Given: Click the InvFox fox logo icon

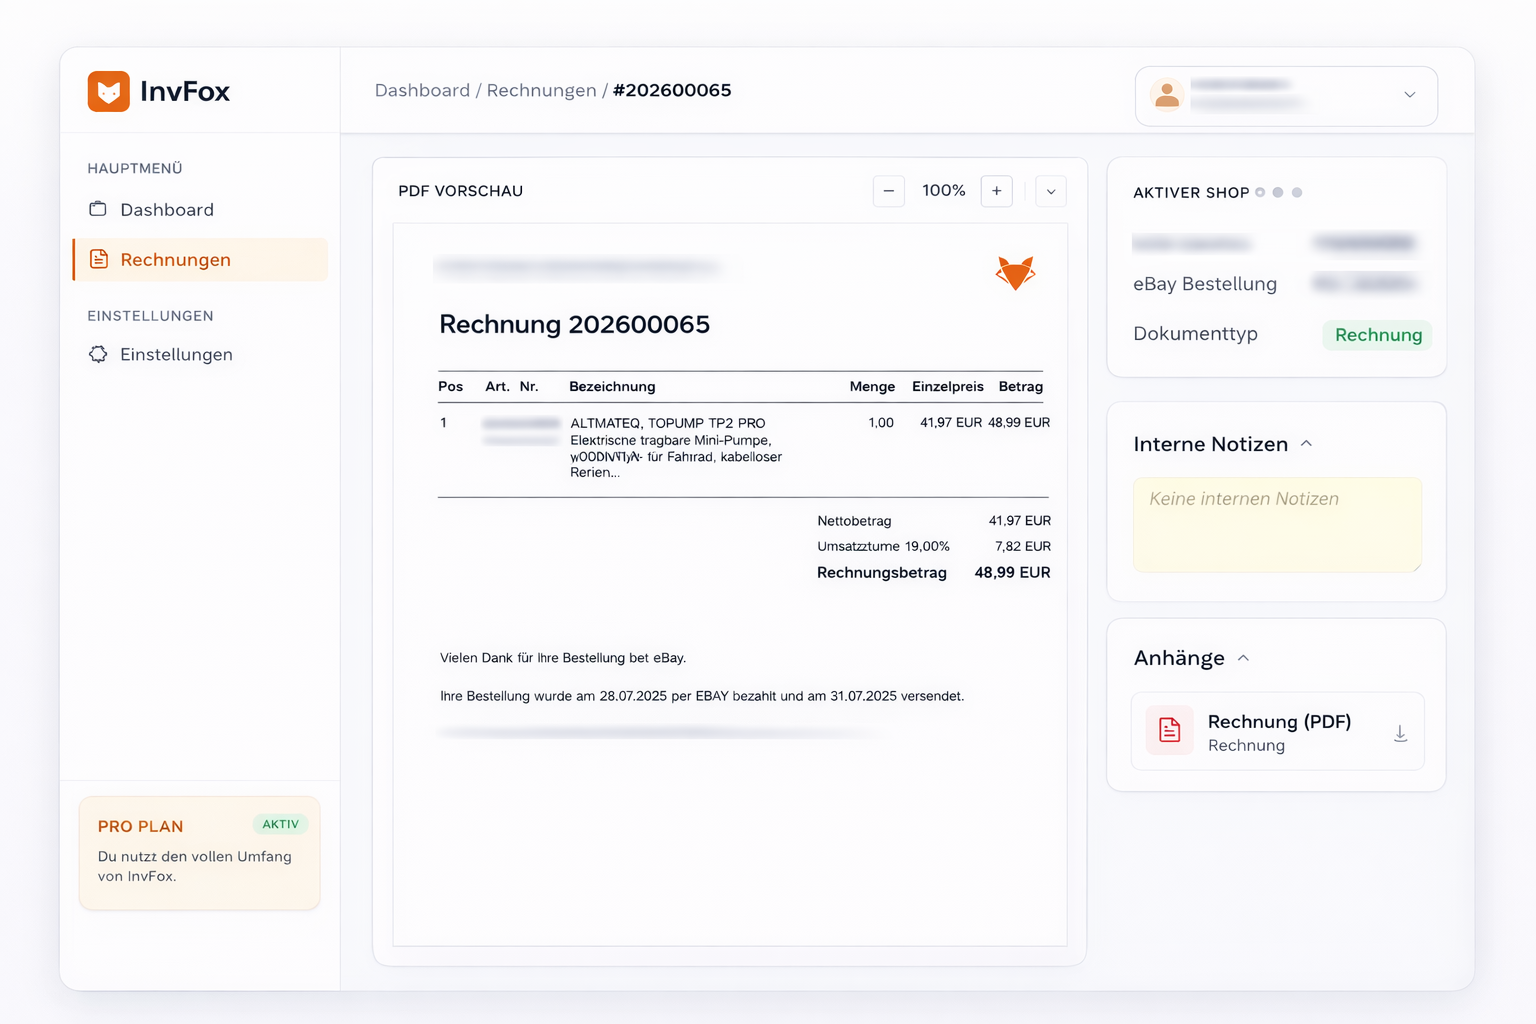Looking at the screenshot, I should [x=109, y=91].
